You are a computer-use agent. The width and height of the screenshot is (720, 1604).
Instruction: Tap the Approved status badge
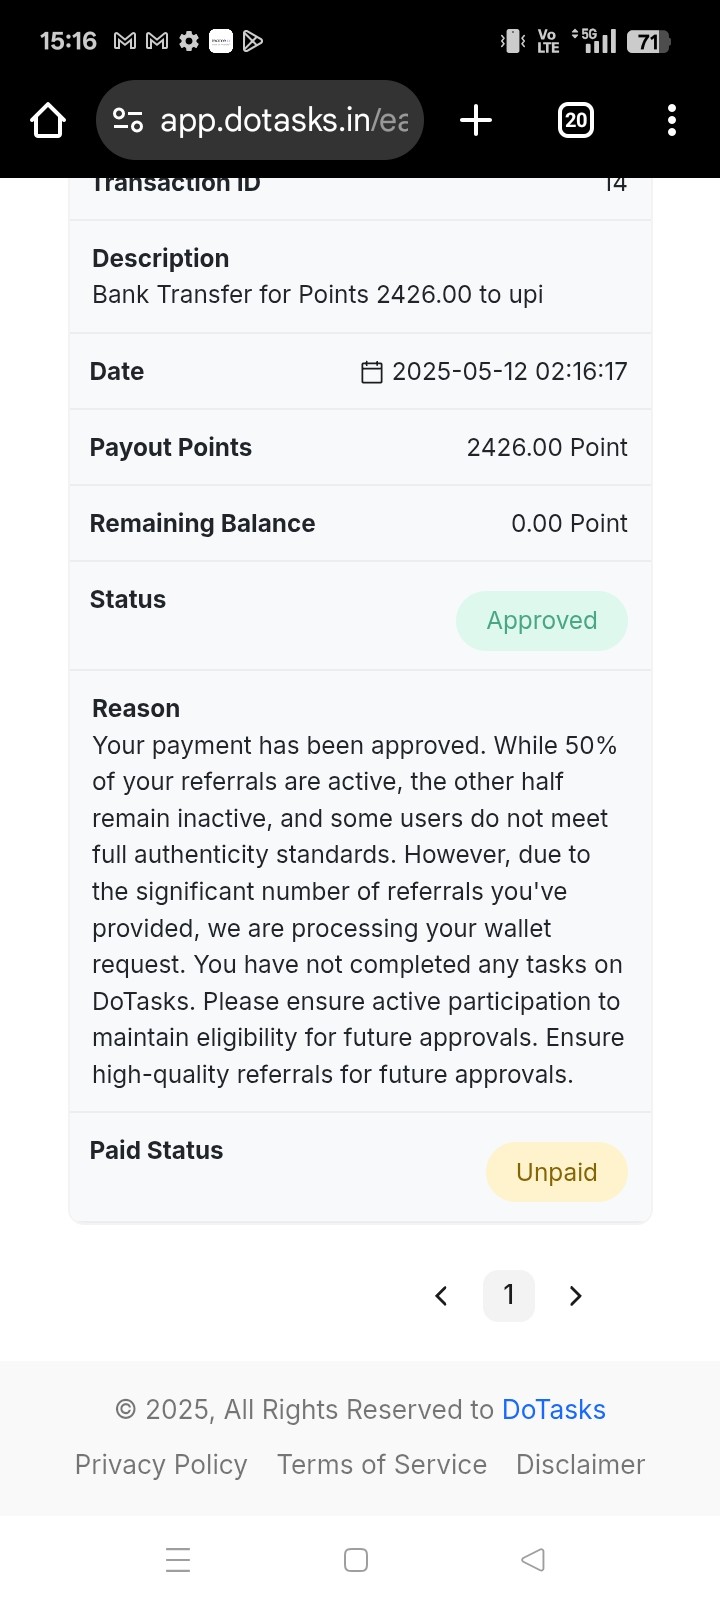tap(542, 621)
